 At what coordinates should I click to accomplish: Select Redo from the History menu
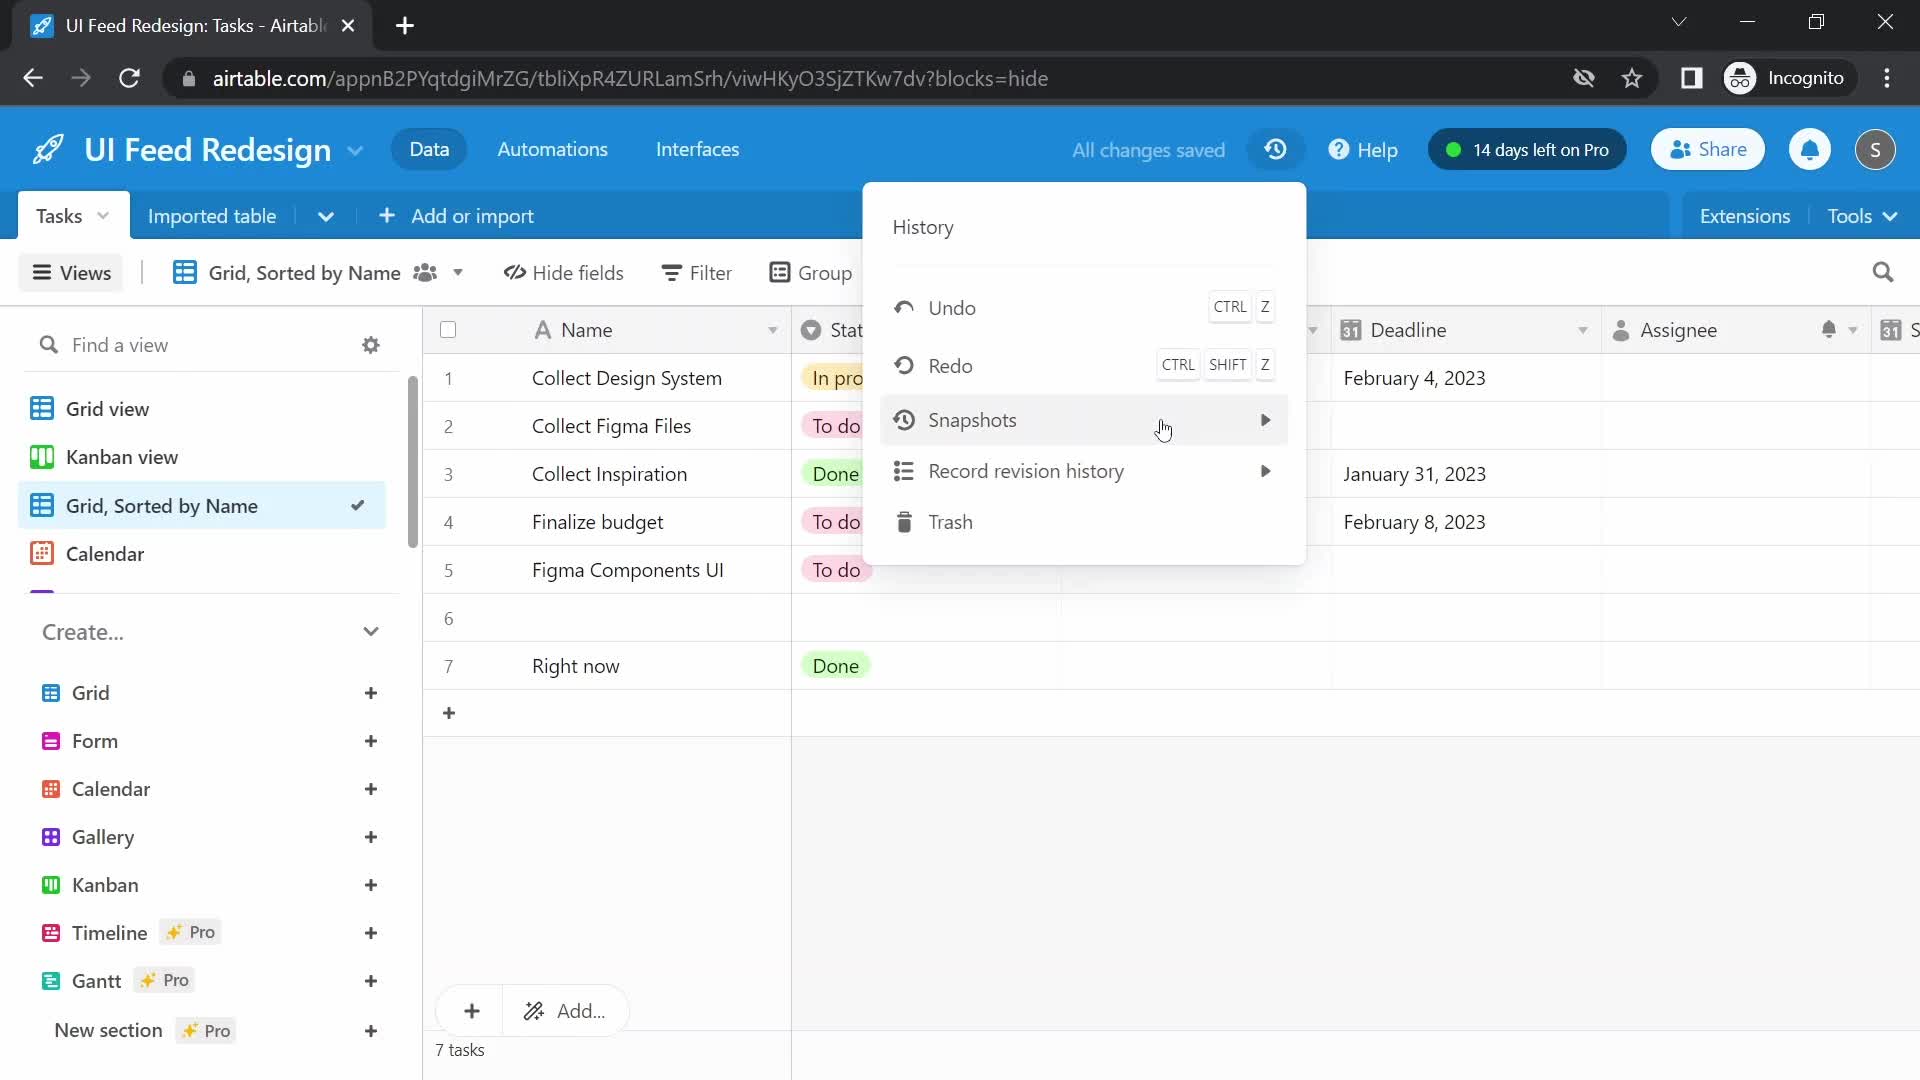point(949,365)
